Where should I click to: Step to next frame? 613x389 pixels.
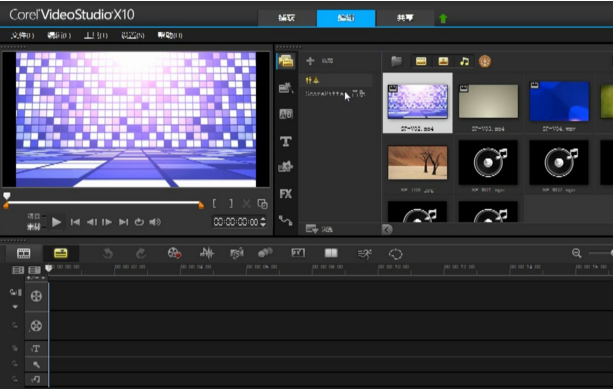[x=107, y=222]
